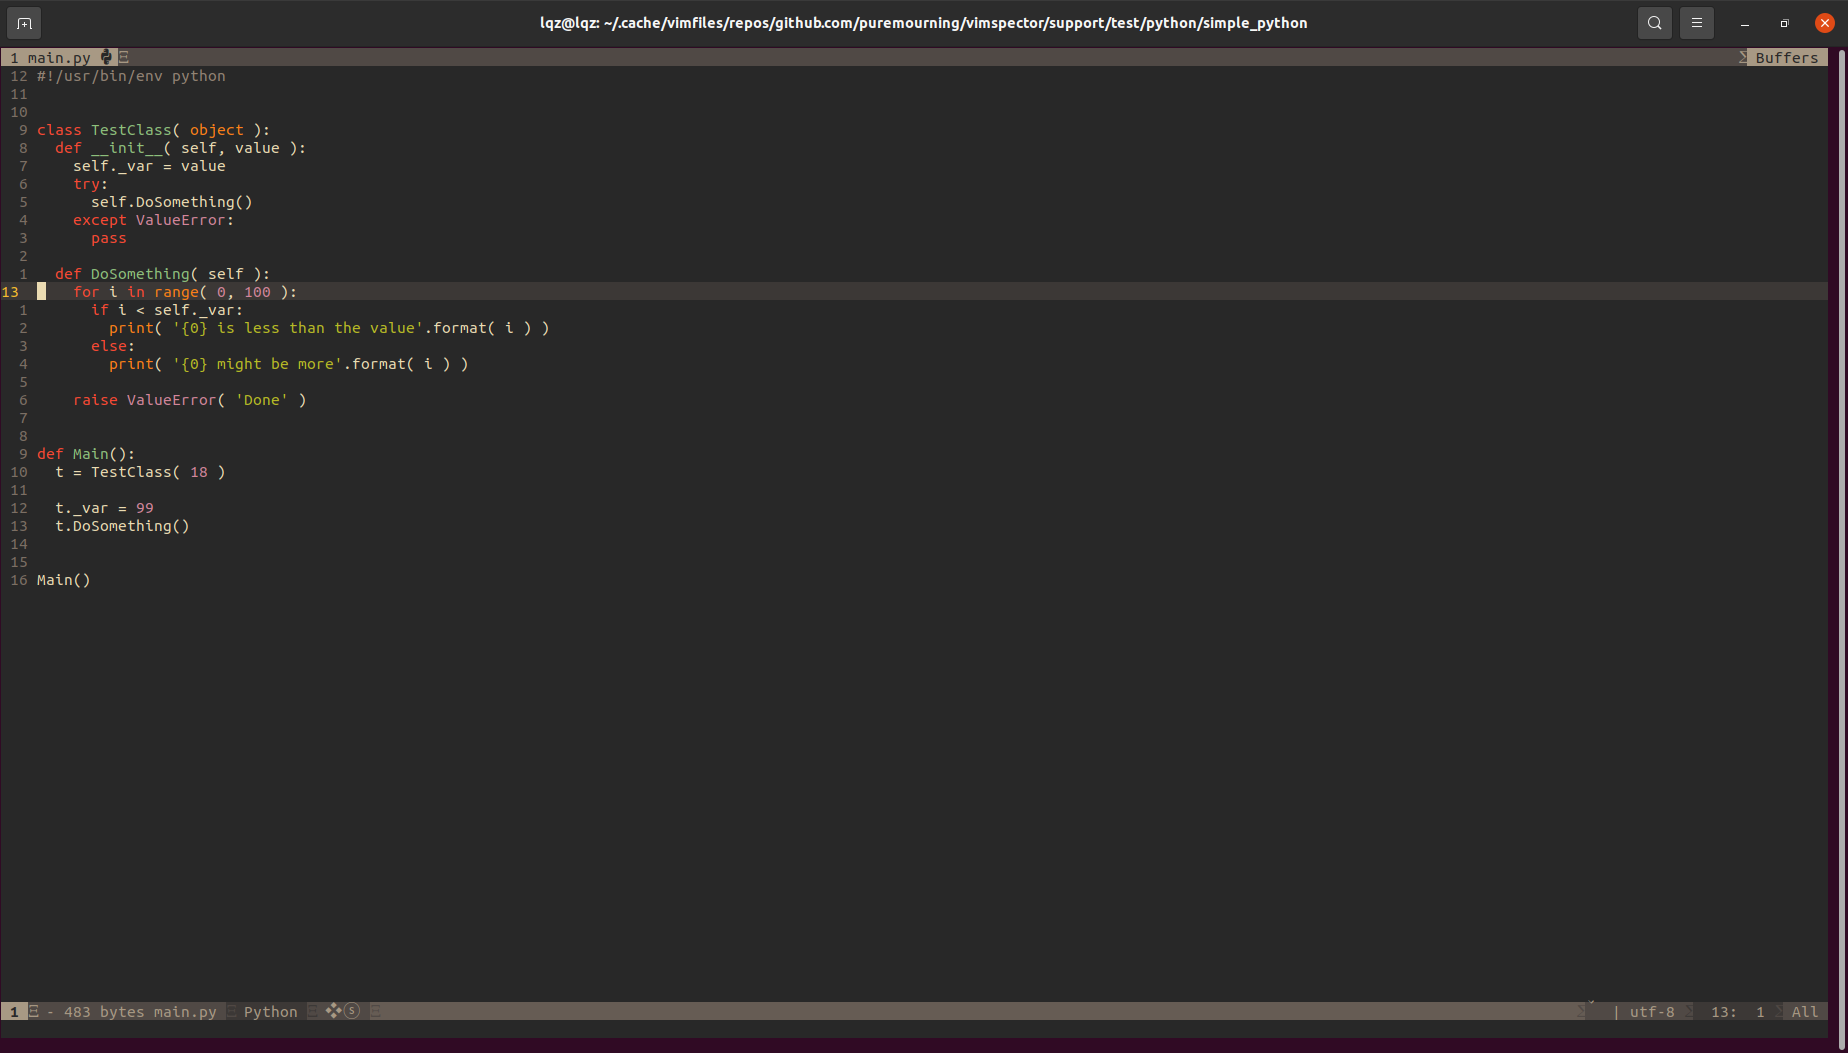
Task: Switch to the main.py buffer tab
Action: coord(59,58)
